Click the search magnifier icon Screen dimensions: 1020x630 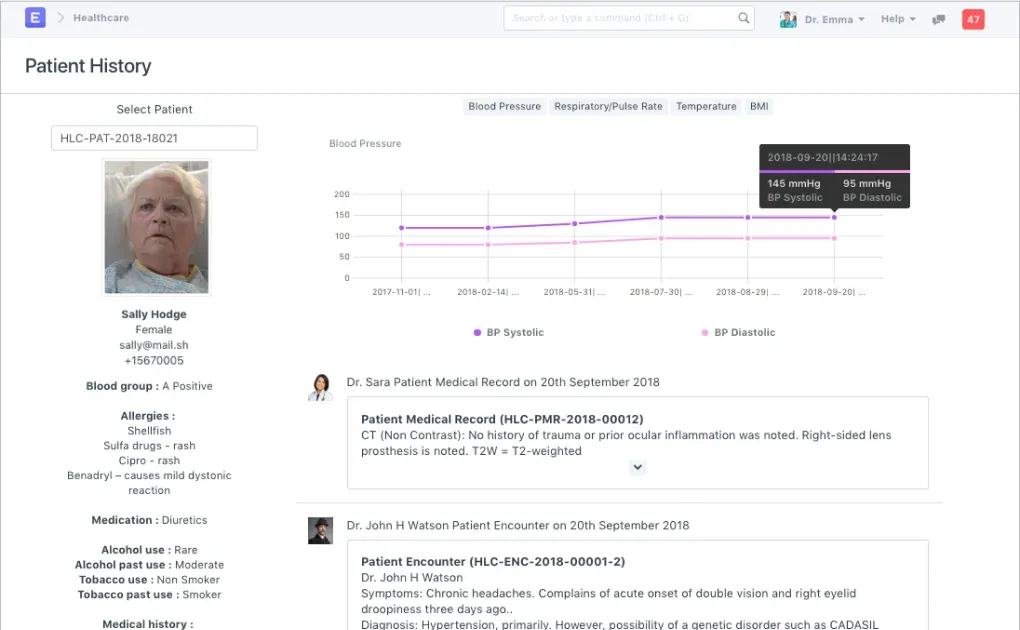pyautogui.click(x=741, y=17)
